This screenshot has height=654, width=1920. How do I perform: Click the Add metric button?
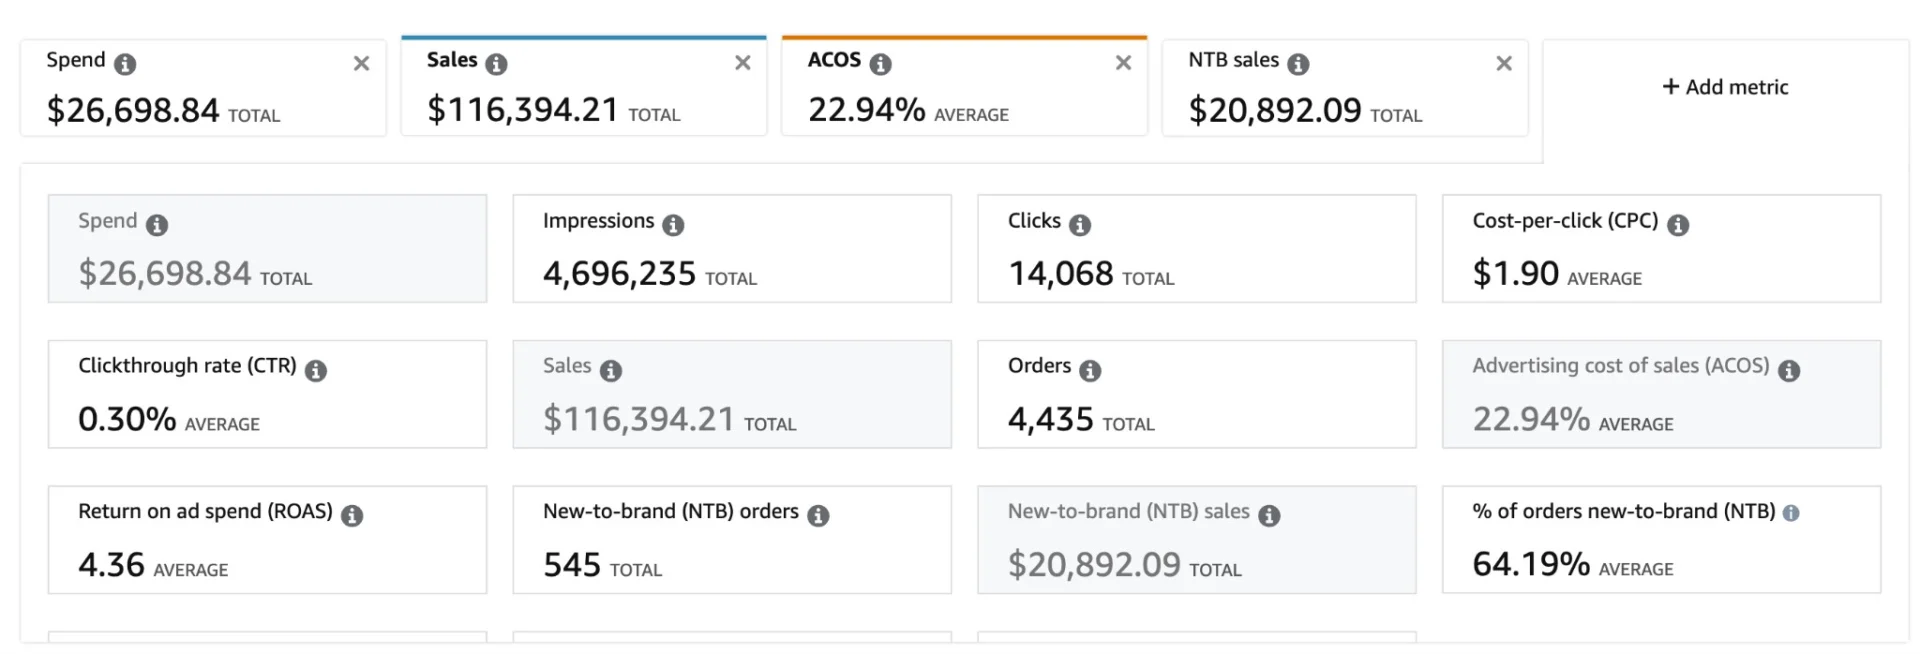coord(1725,87)
